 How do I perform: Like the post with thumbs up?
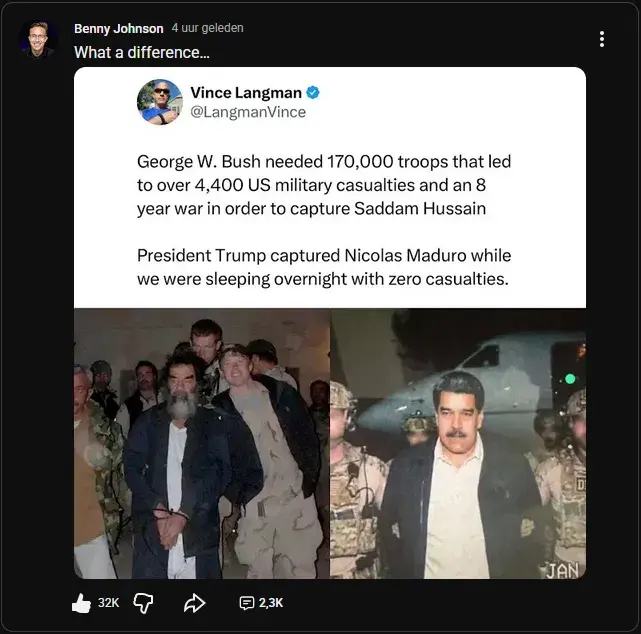point(82,602)
